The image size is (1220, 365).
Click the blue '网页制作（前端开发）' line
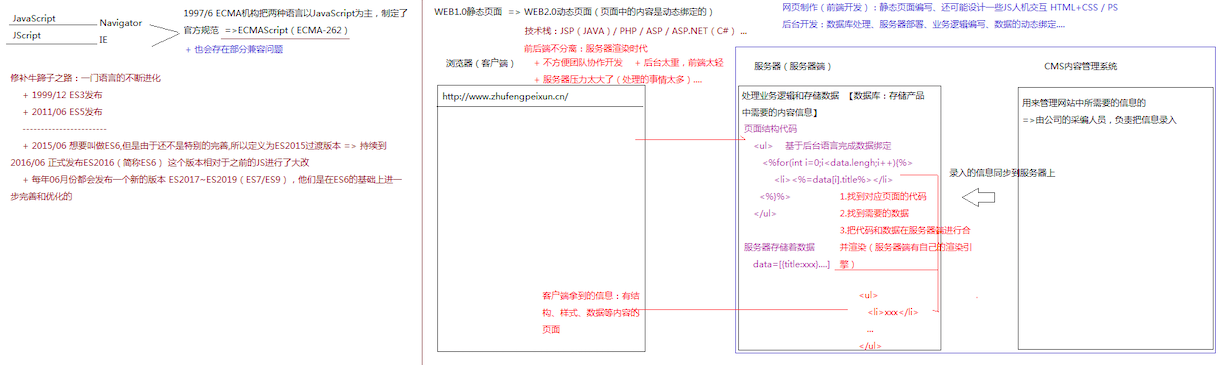coord(949,7)
